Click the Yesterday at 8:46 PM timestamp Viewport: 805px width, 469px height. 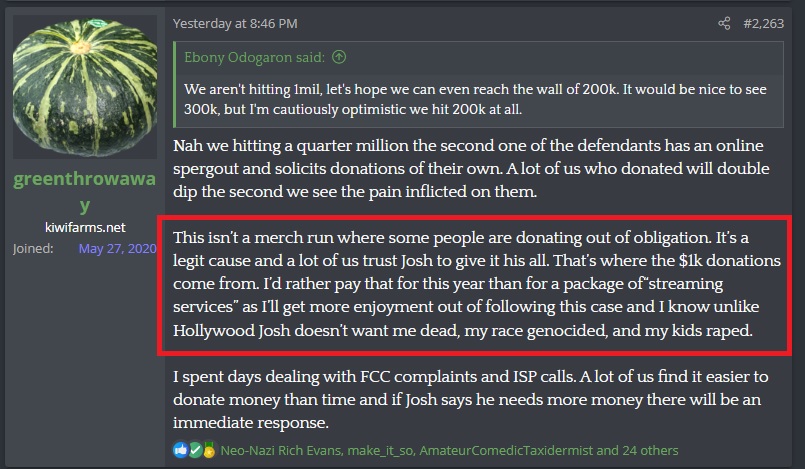(235, 23)
